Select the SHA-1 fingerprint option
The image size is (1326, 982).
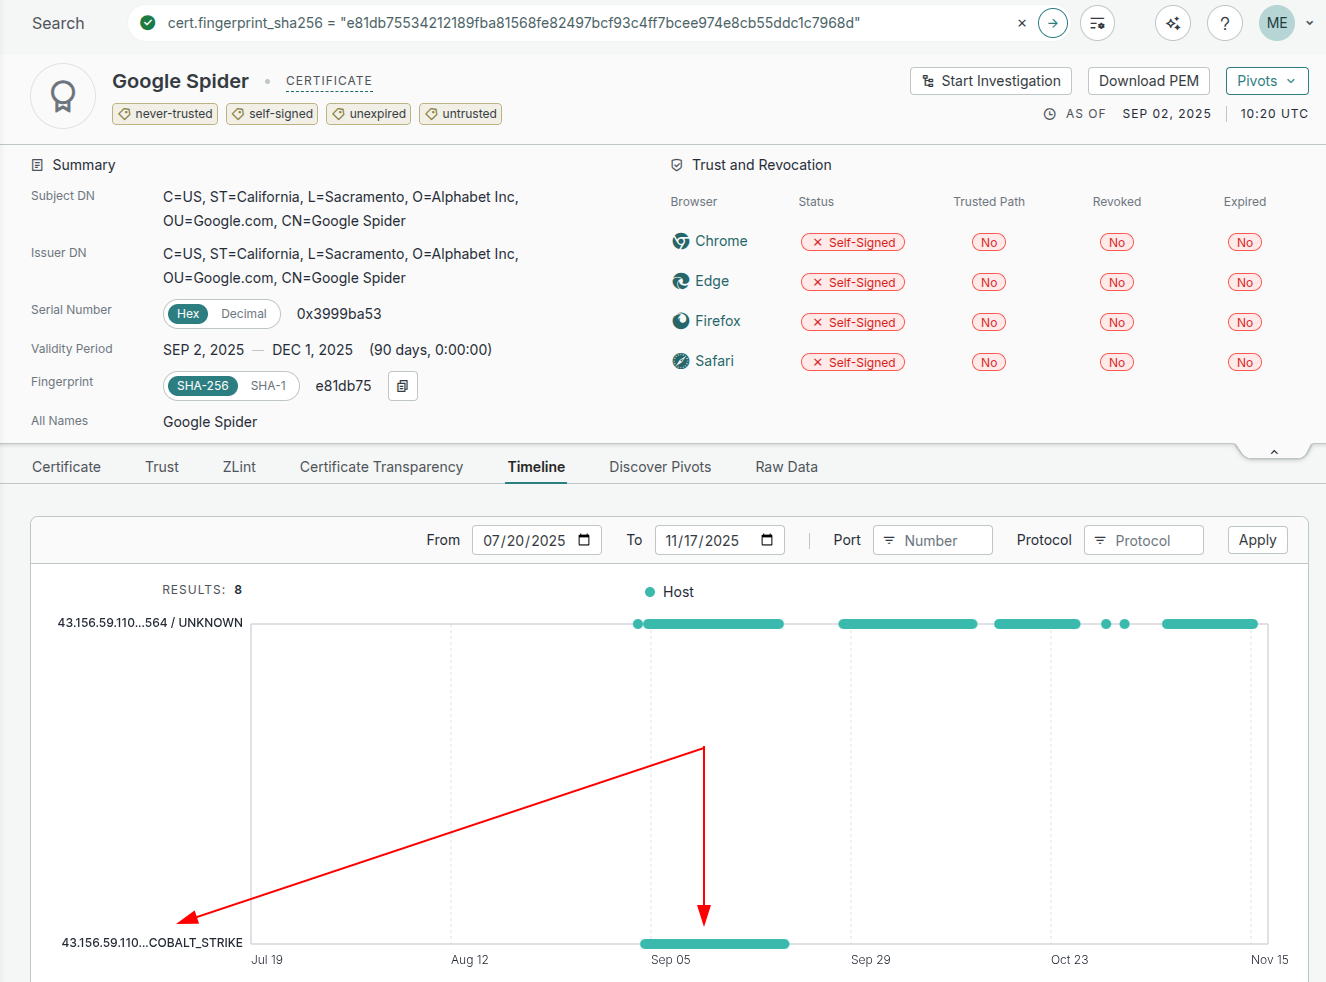268,386
